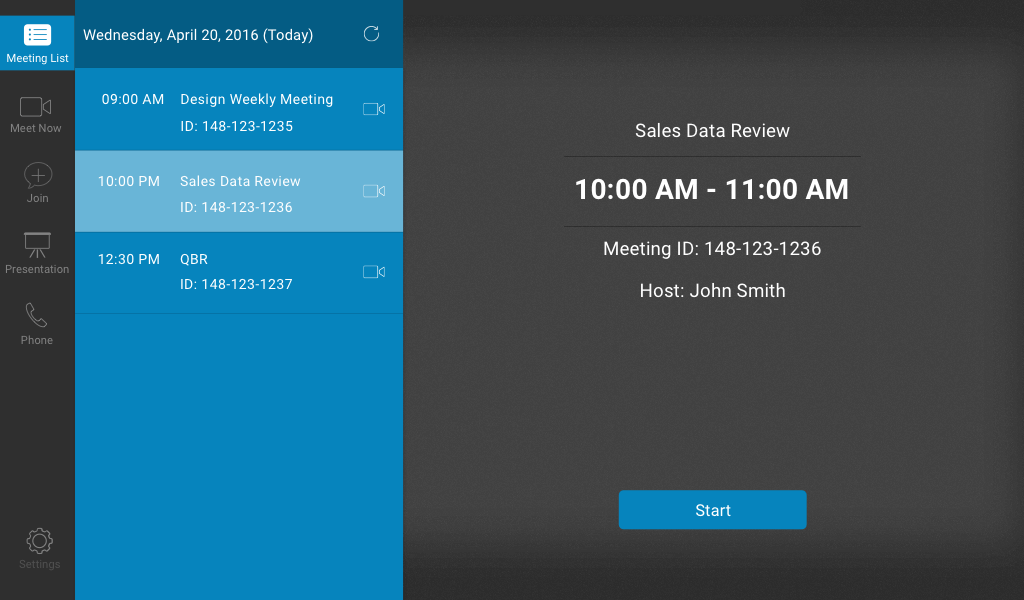Open the Phone section
The image size is (1024, 600).
tap(37, 324)
